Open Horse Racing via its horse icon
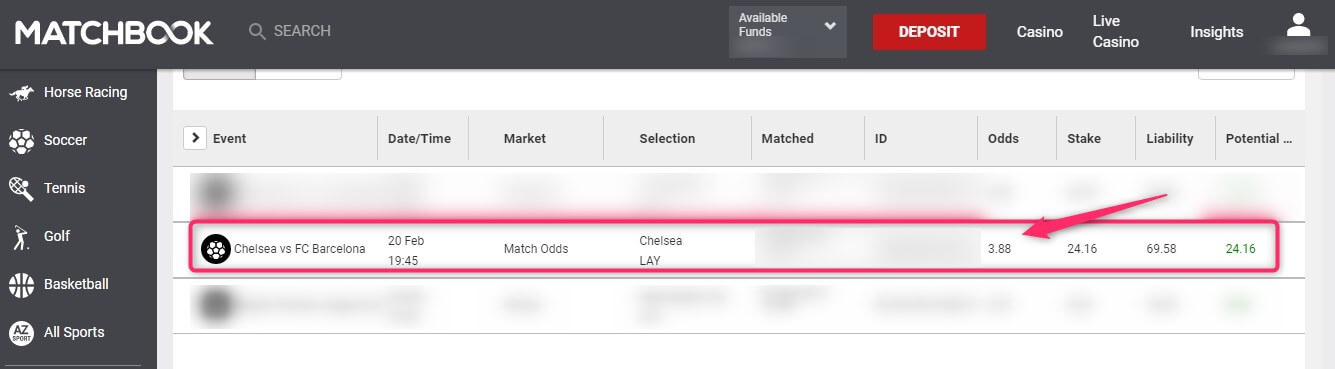 (21, 92)
